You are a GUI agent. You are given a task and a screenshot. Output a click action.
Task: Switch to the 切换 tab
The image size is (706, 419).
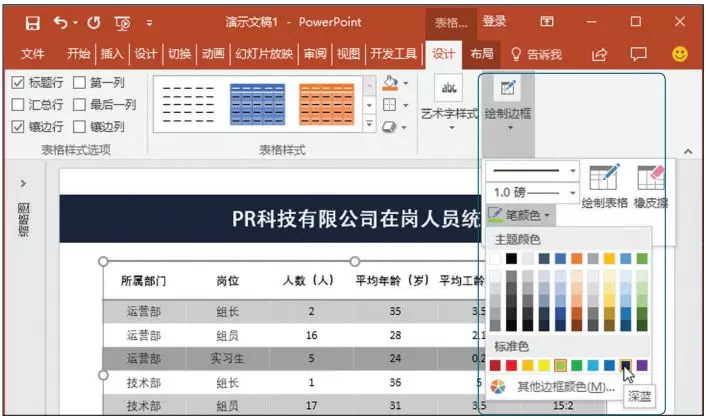coord(179,54)
